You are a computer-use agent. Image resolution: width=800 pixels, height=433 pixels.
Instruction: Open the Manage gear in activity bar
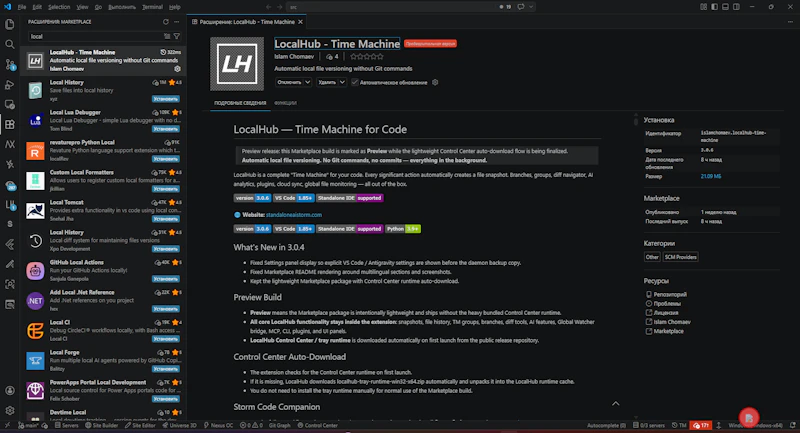point(10,411)
